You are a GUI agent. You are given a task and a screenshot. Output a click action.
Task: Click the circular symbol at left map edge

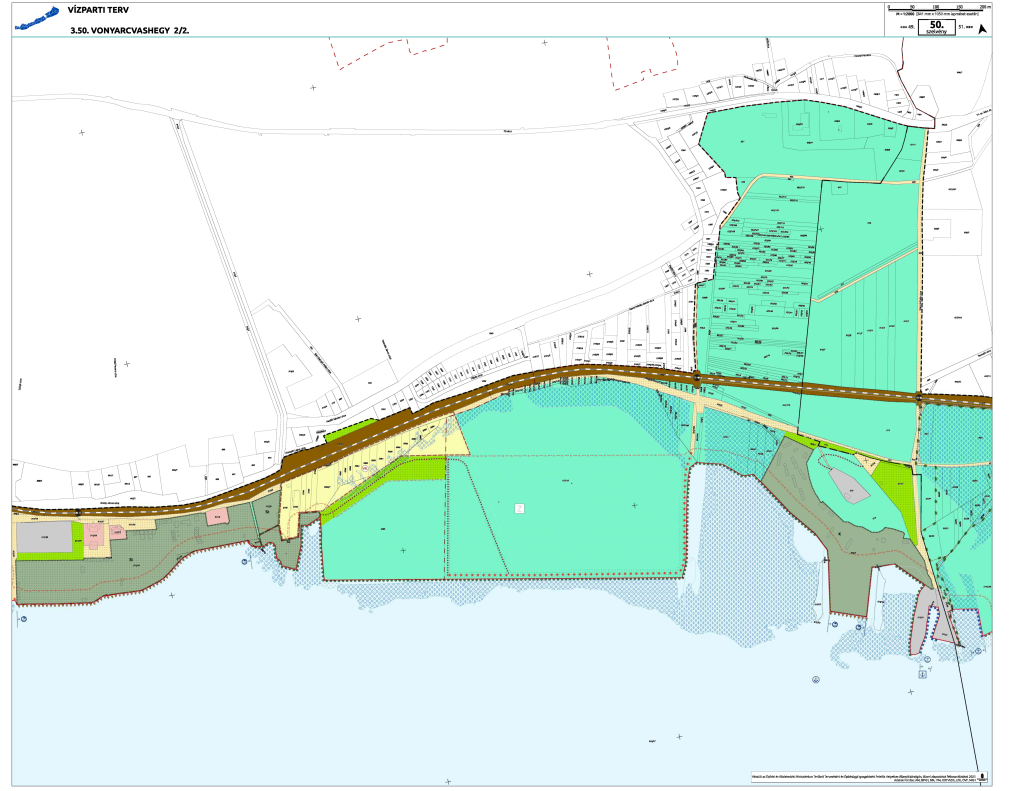(x=22, y=619)
